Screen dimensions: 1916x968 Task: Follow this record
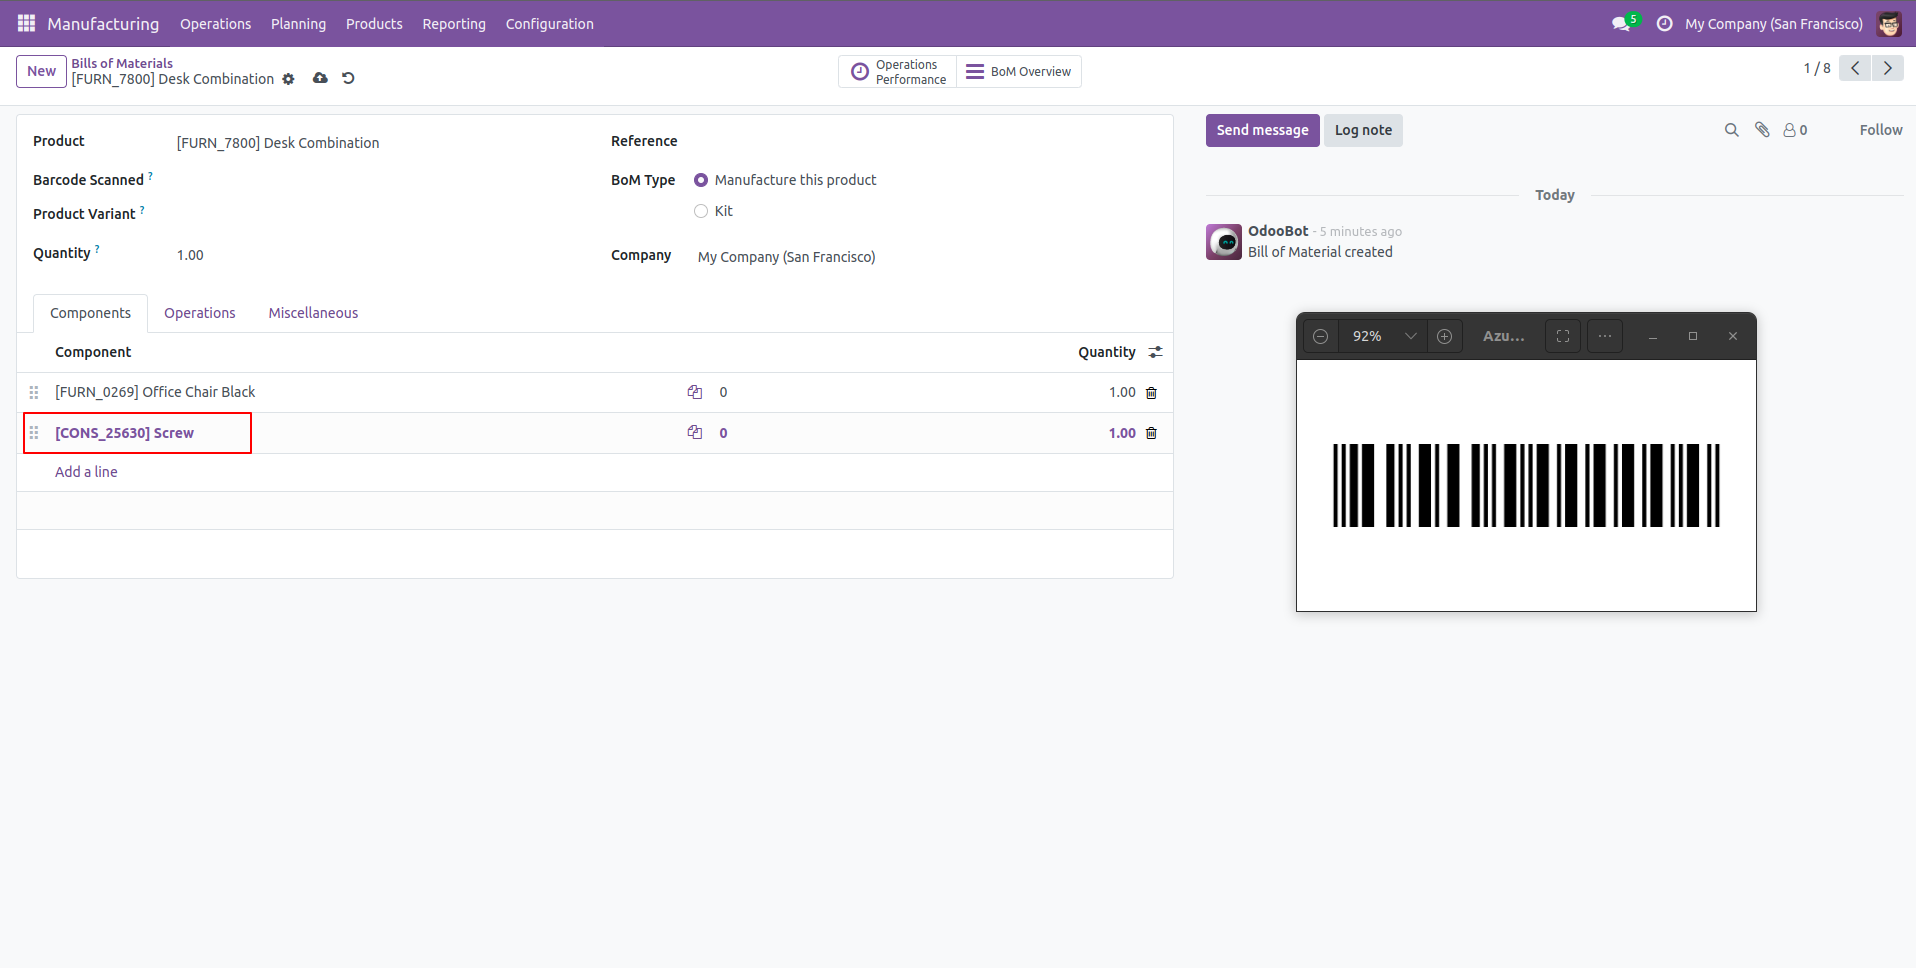tap(1881, 130)
